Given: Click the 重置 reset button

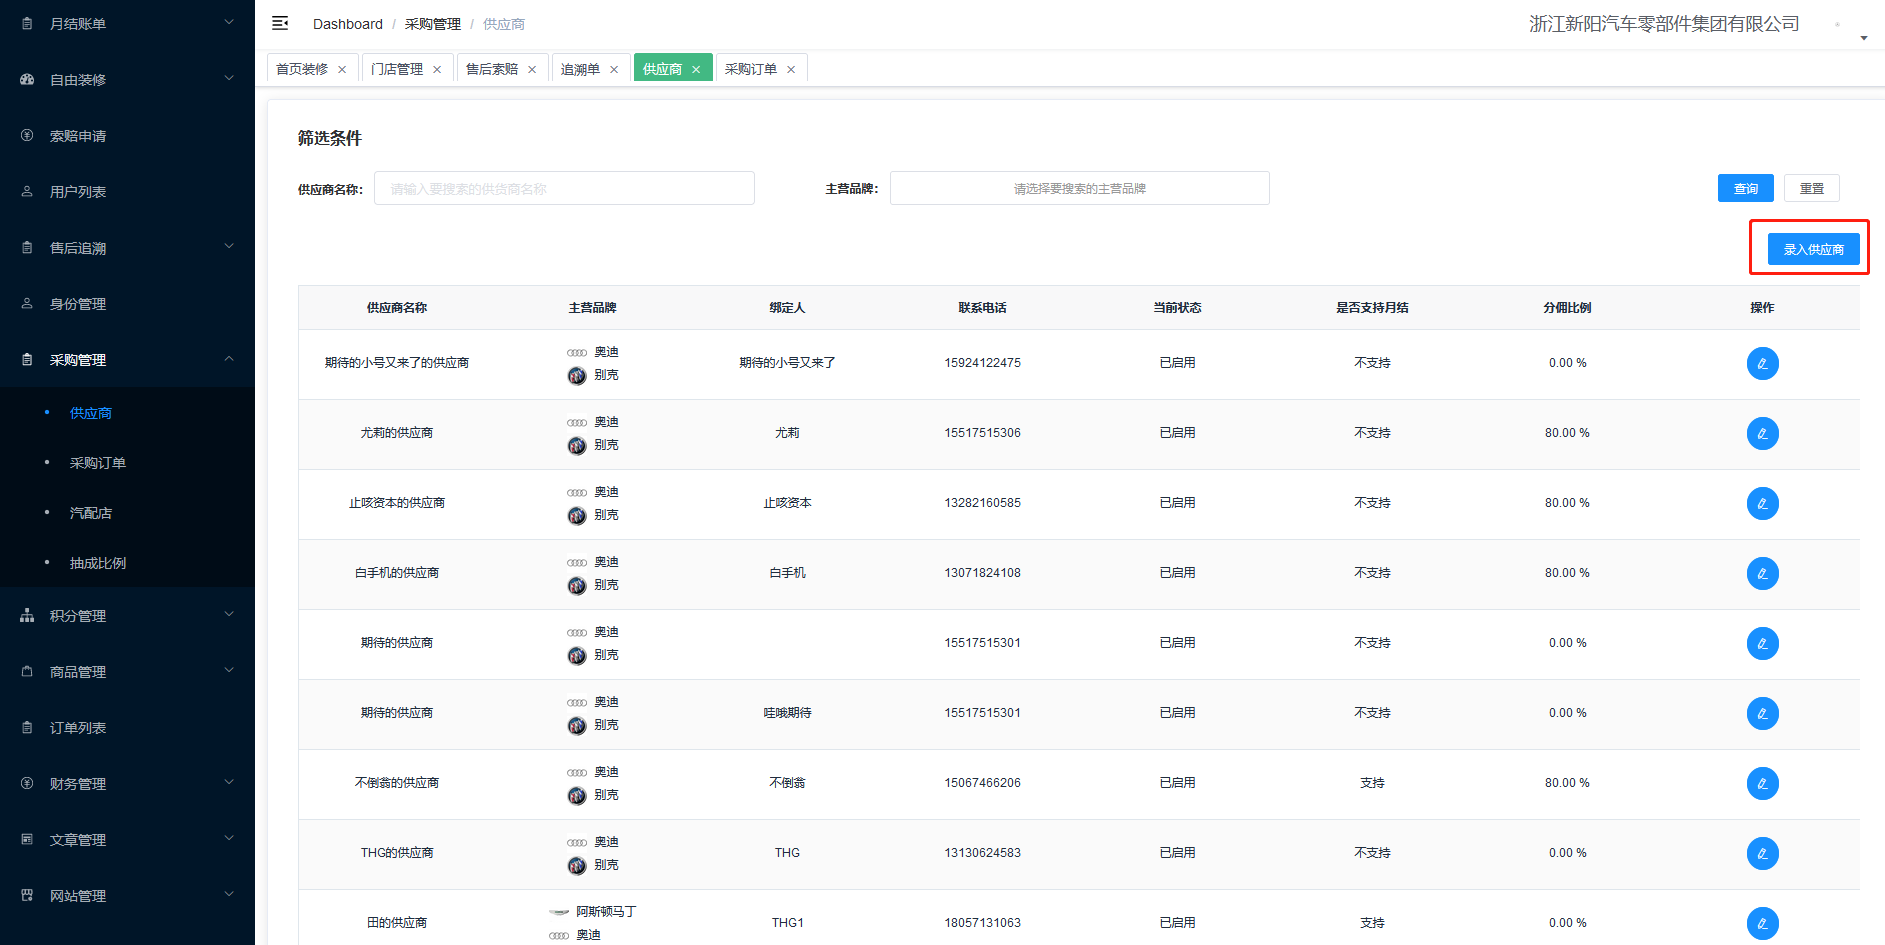Looking at the screenshot, I should tap(1811, 188).
